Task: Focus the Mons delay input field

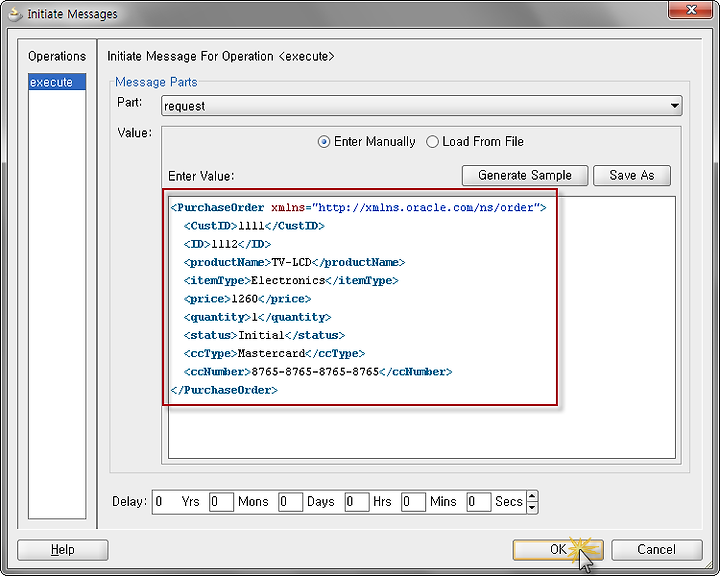Action: click(221, 502)
